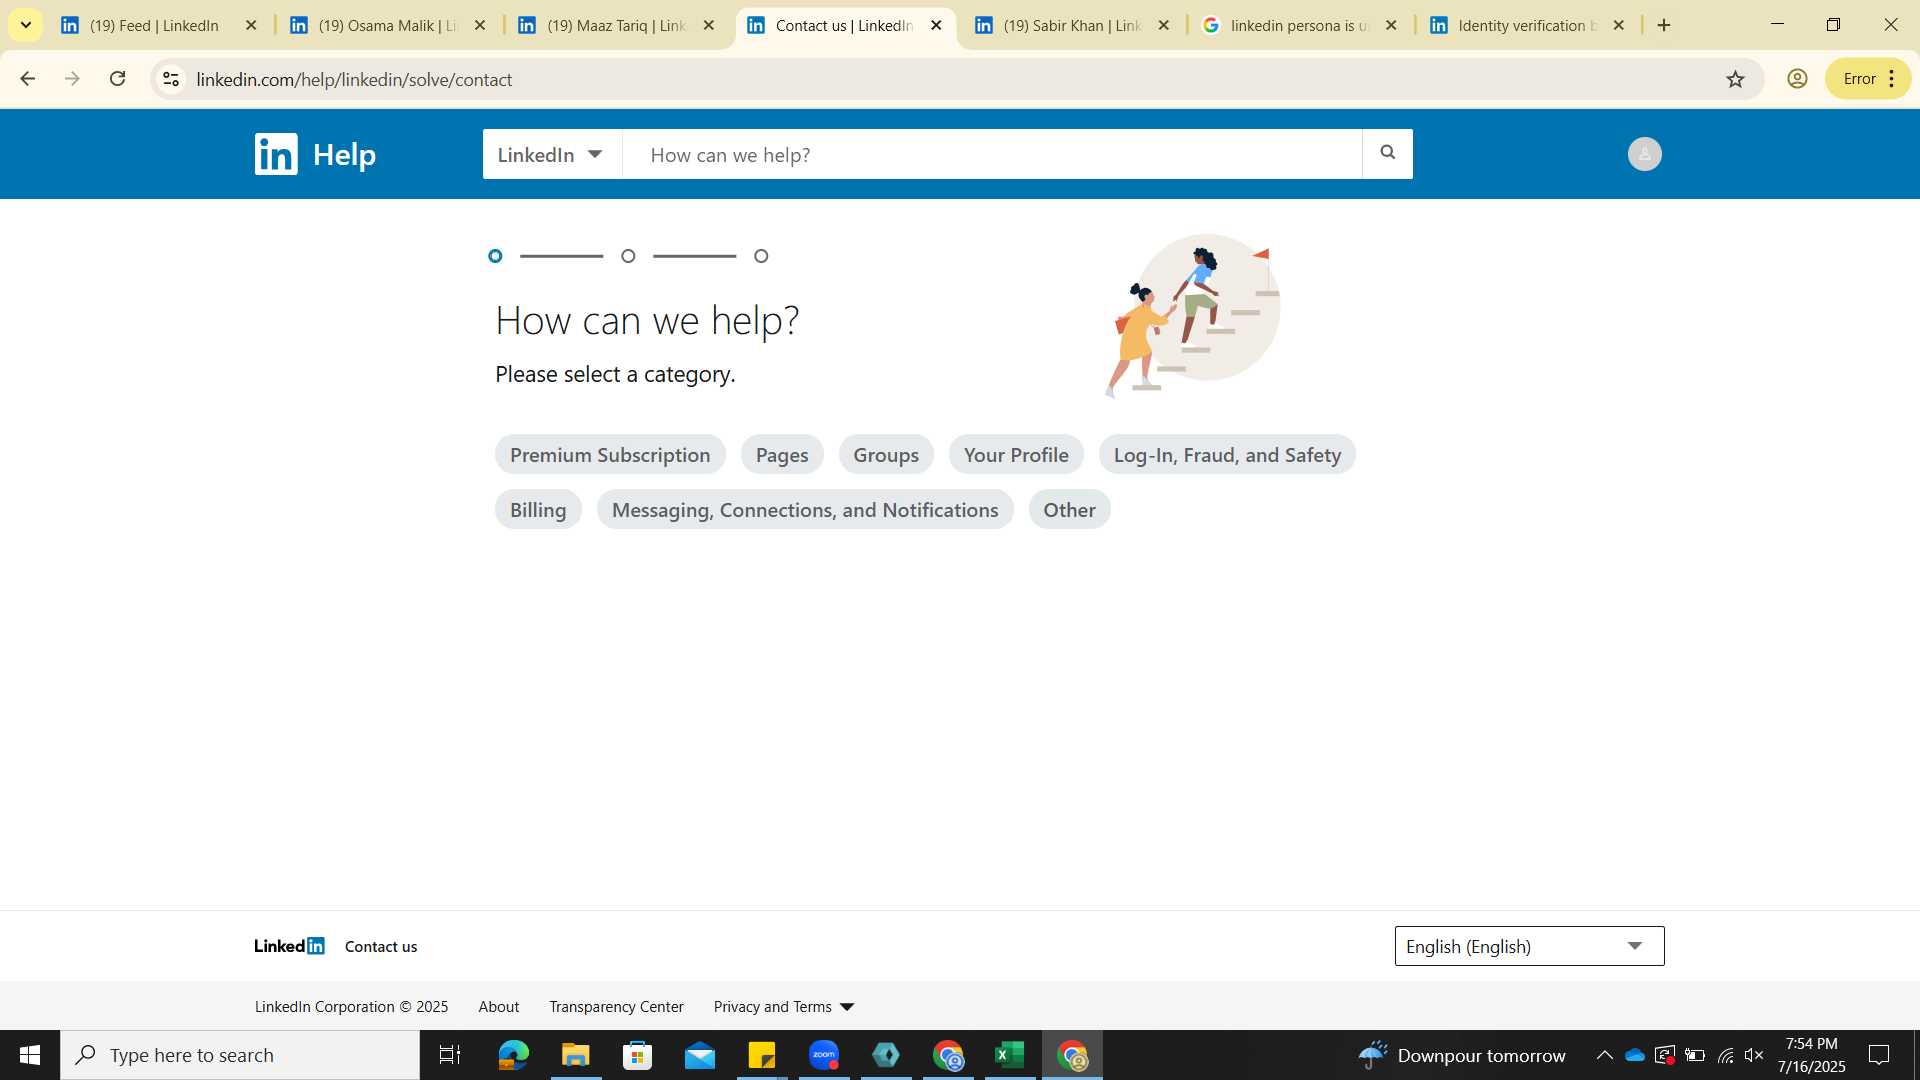Open the Downpour tomorrow weather widget
The height and width of the screenshot is (1080, 1920).
point(1461,1055)
